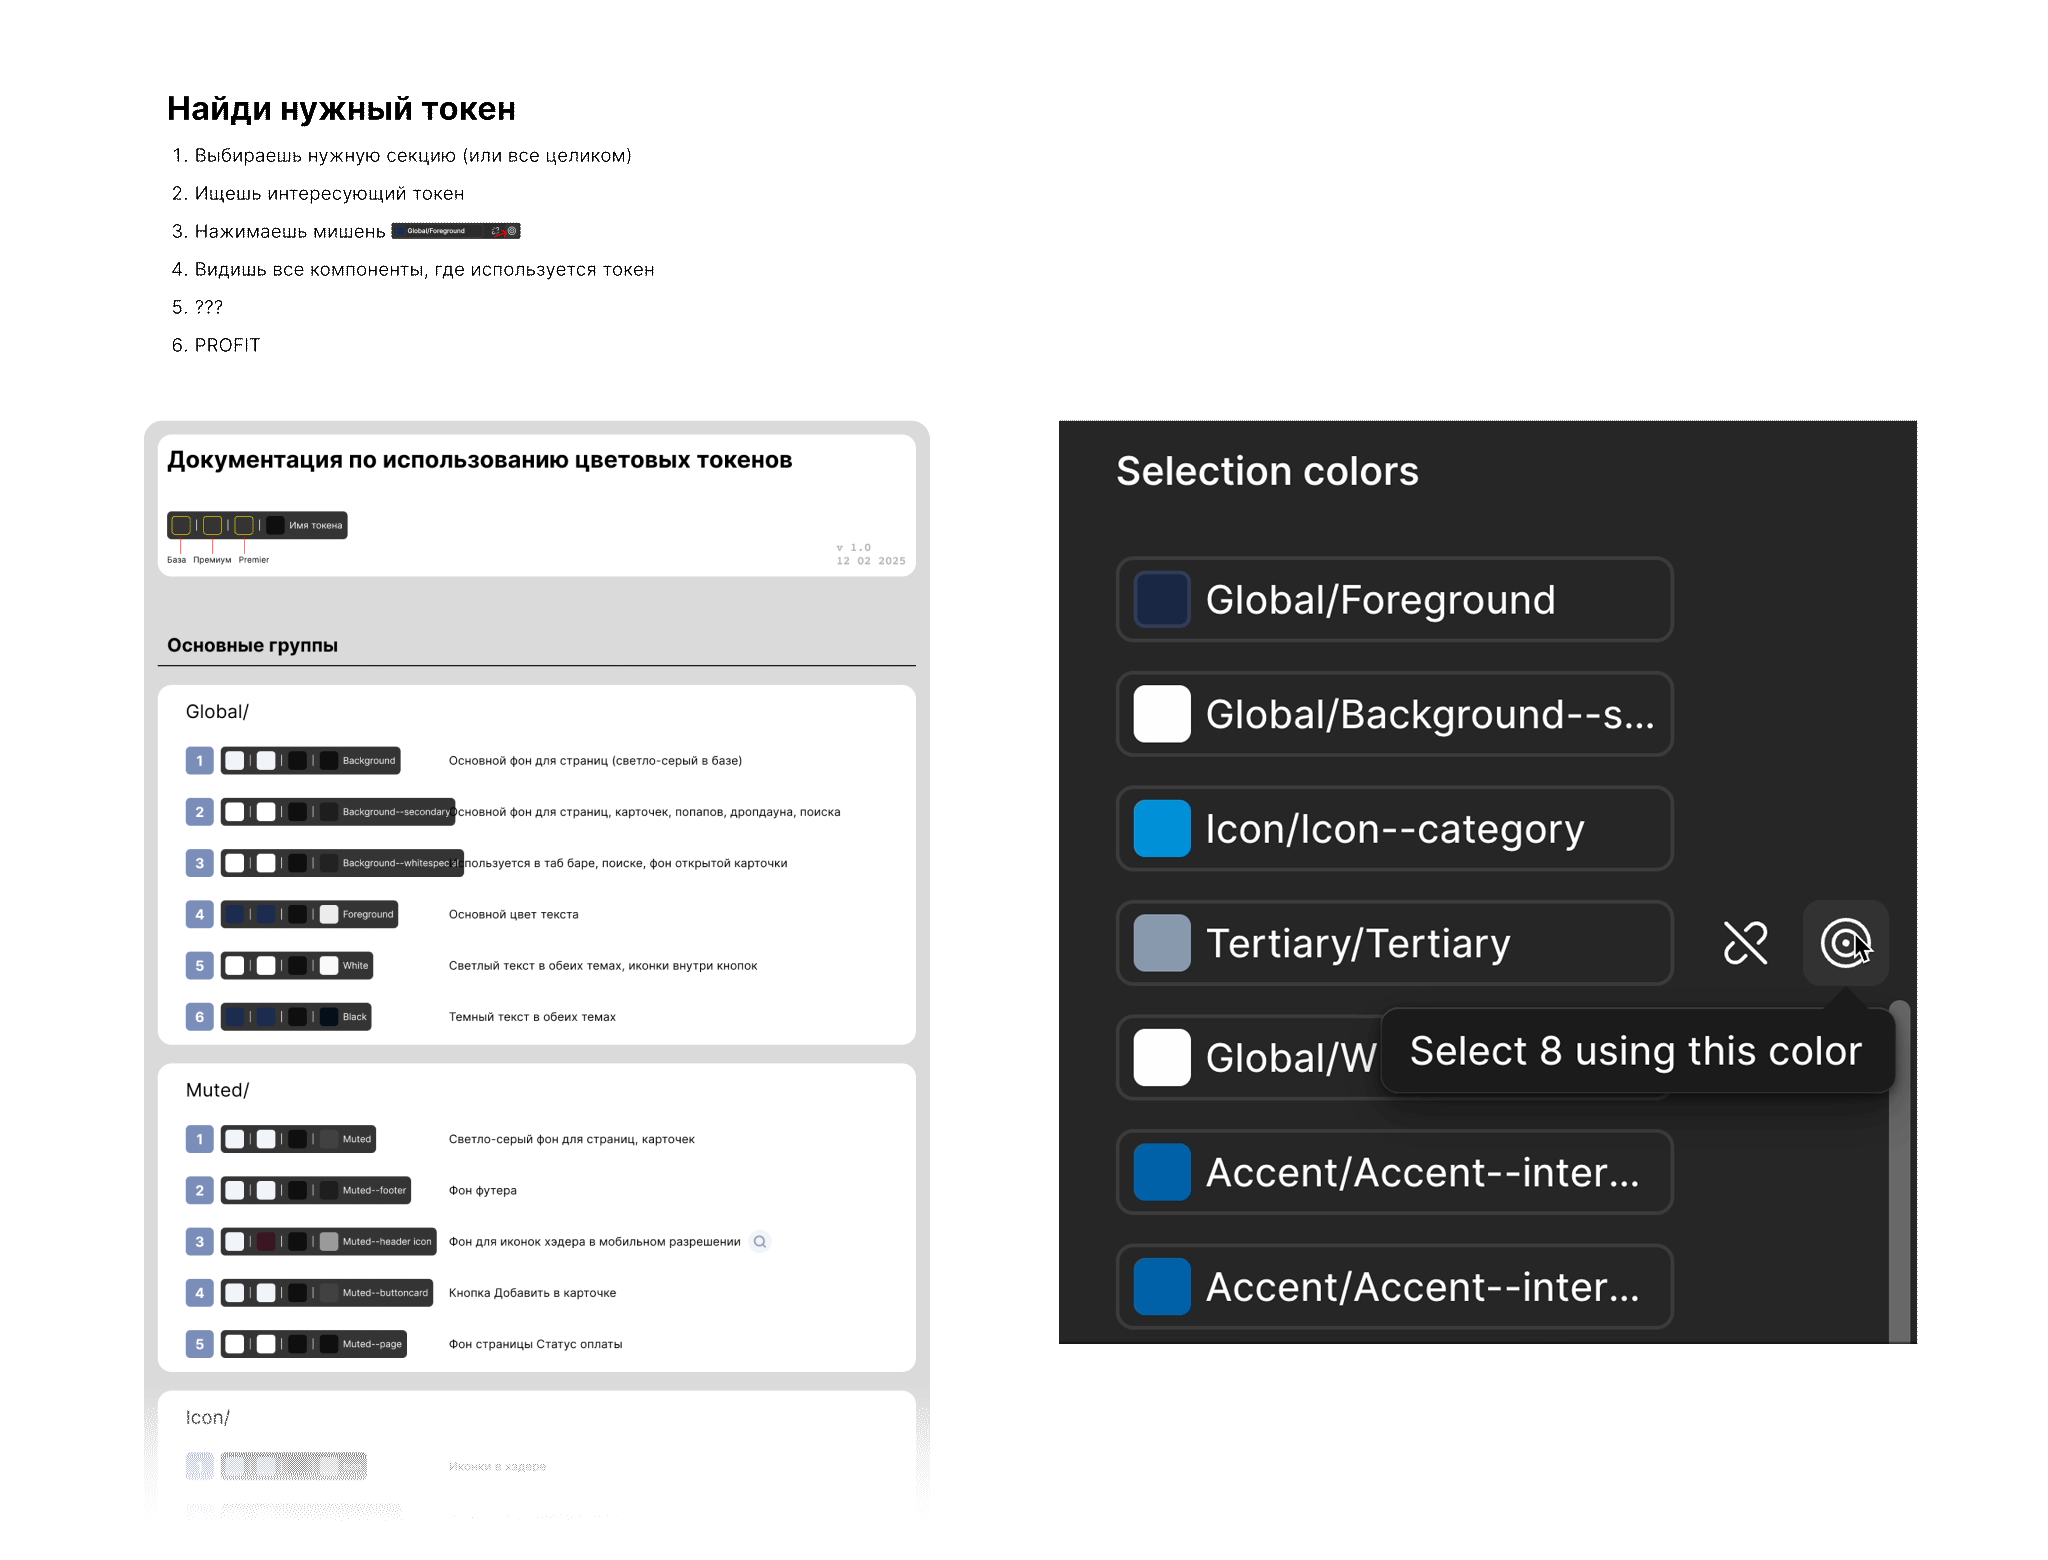The image size is (2048, 1560).
Task: Select the first Accent/Accent--inter style row
Action: [1393, 1172]
